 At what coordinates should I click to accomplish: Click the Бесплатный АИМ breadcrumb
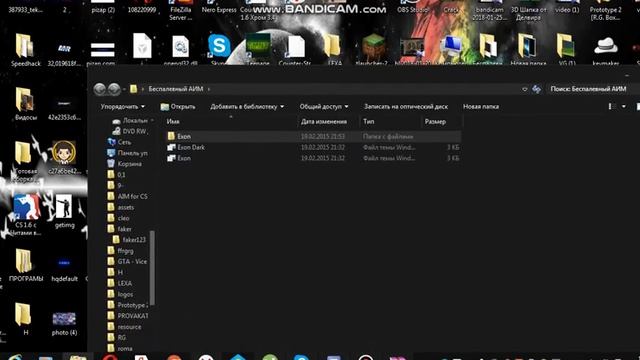coord(176,89)
